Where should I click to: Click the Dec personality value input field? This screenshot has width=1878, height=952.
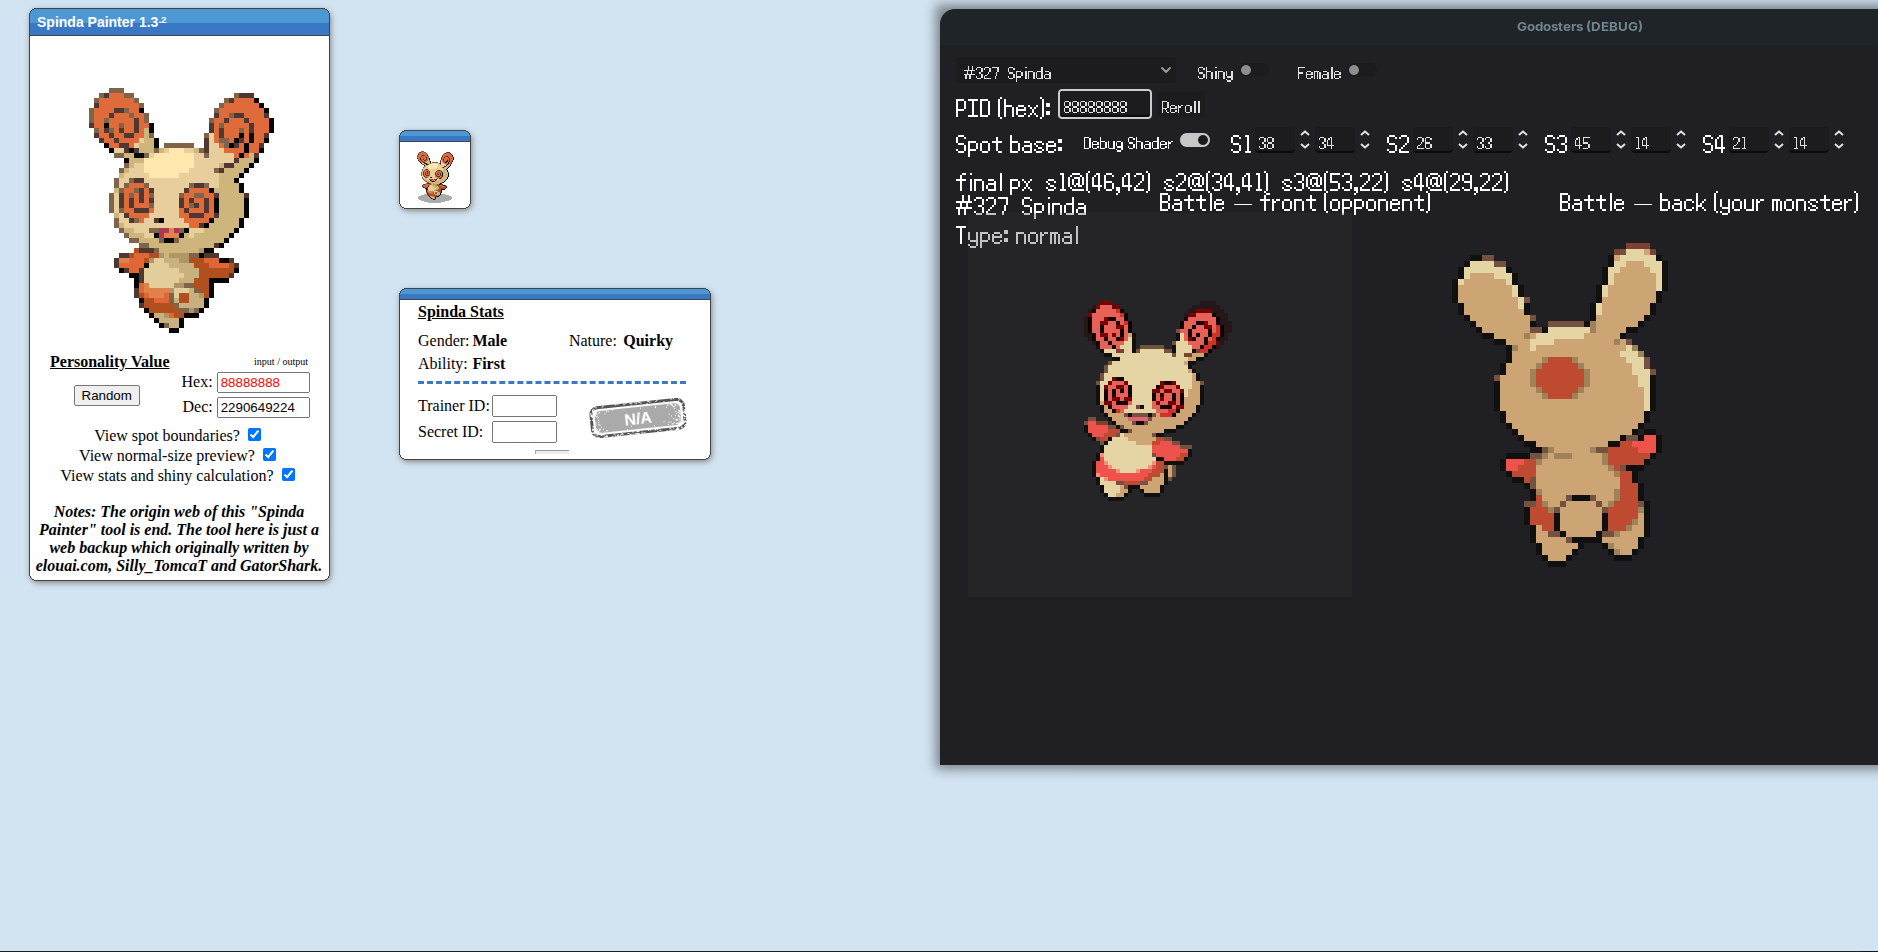(x=263, y=407)
